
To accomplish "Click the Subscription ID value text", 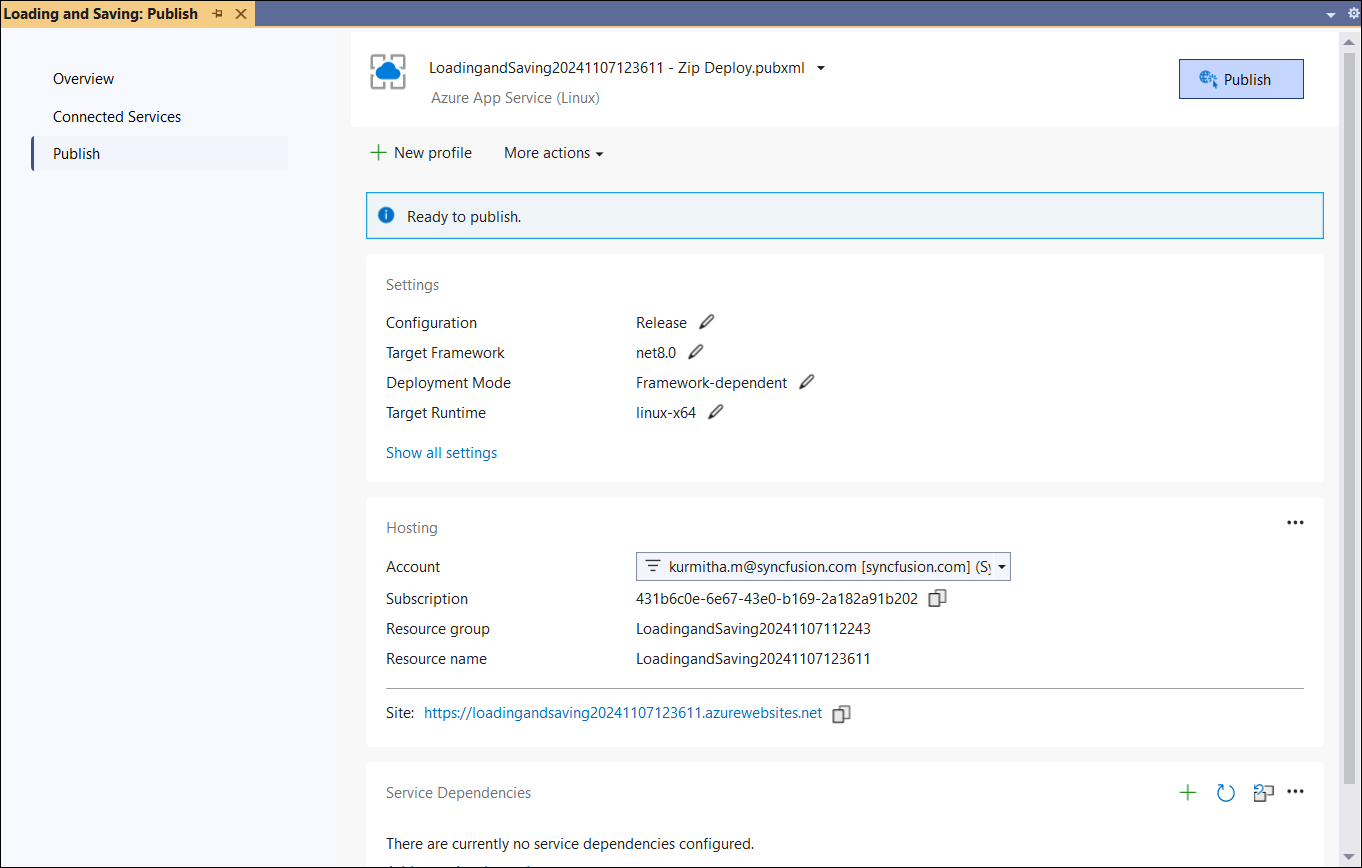I will coord(777,599).
